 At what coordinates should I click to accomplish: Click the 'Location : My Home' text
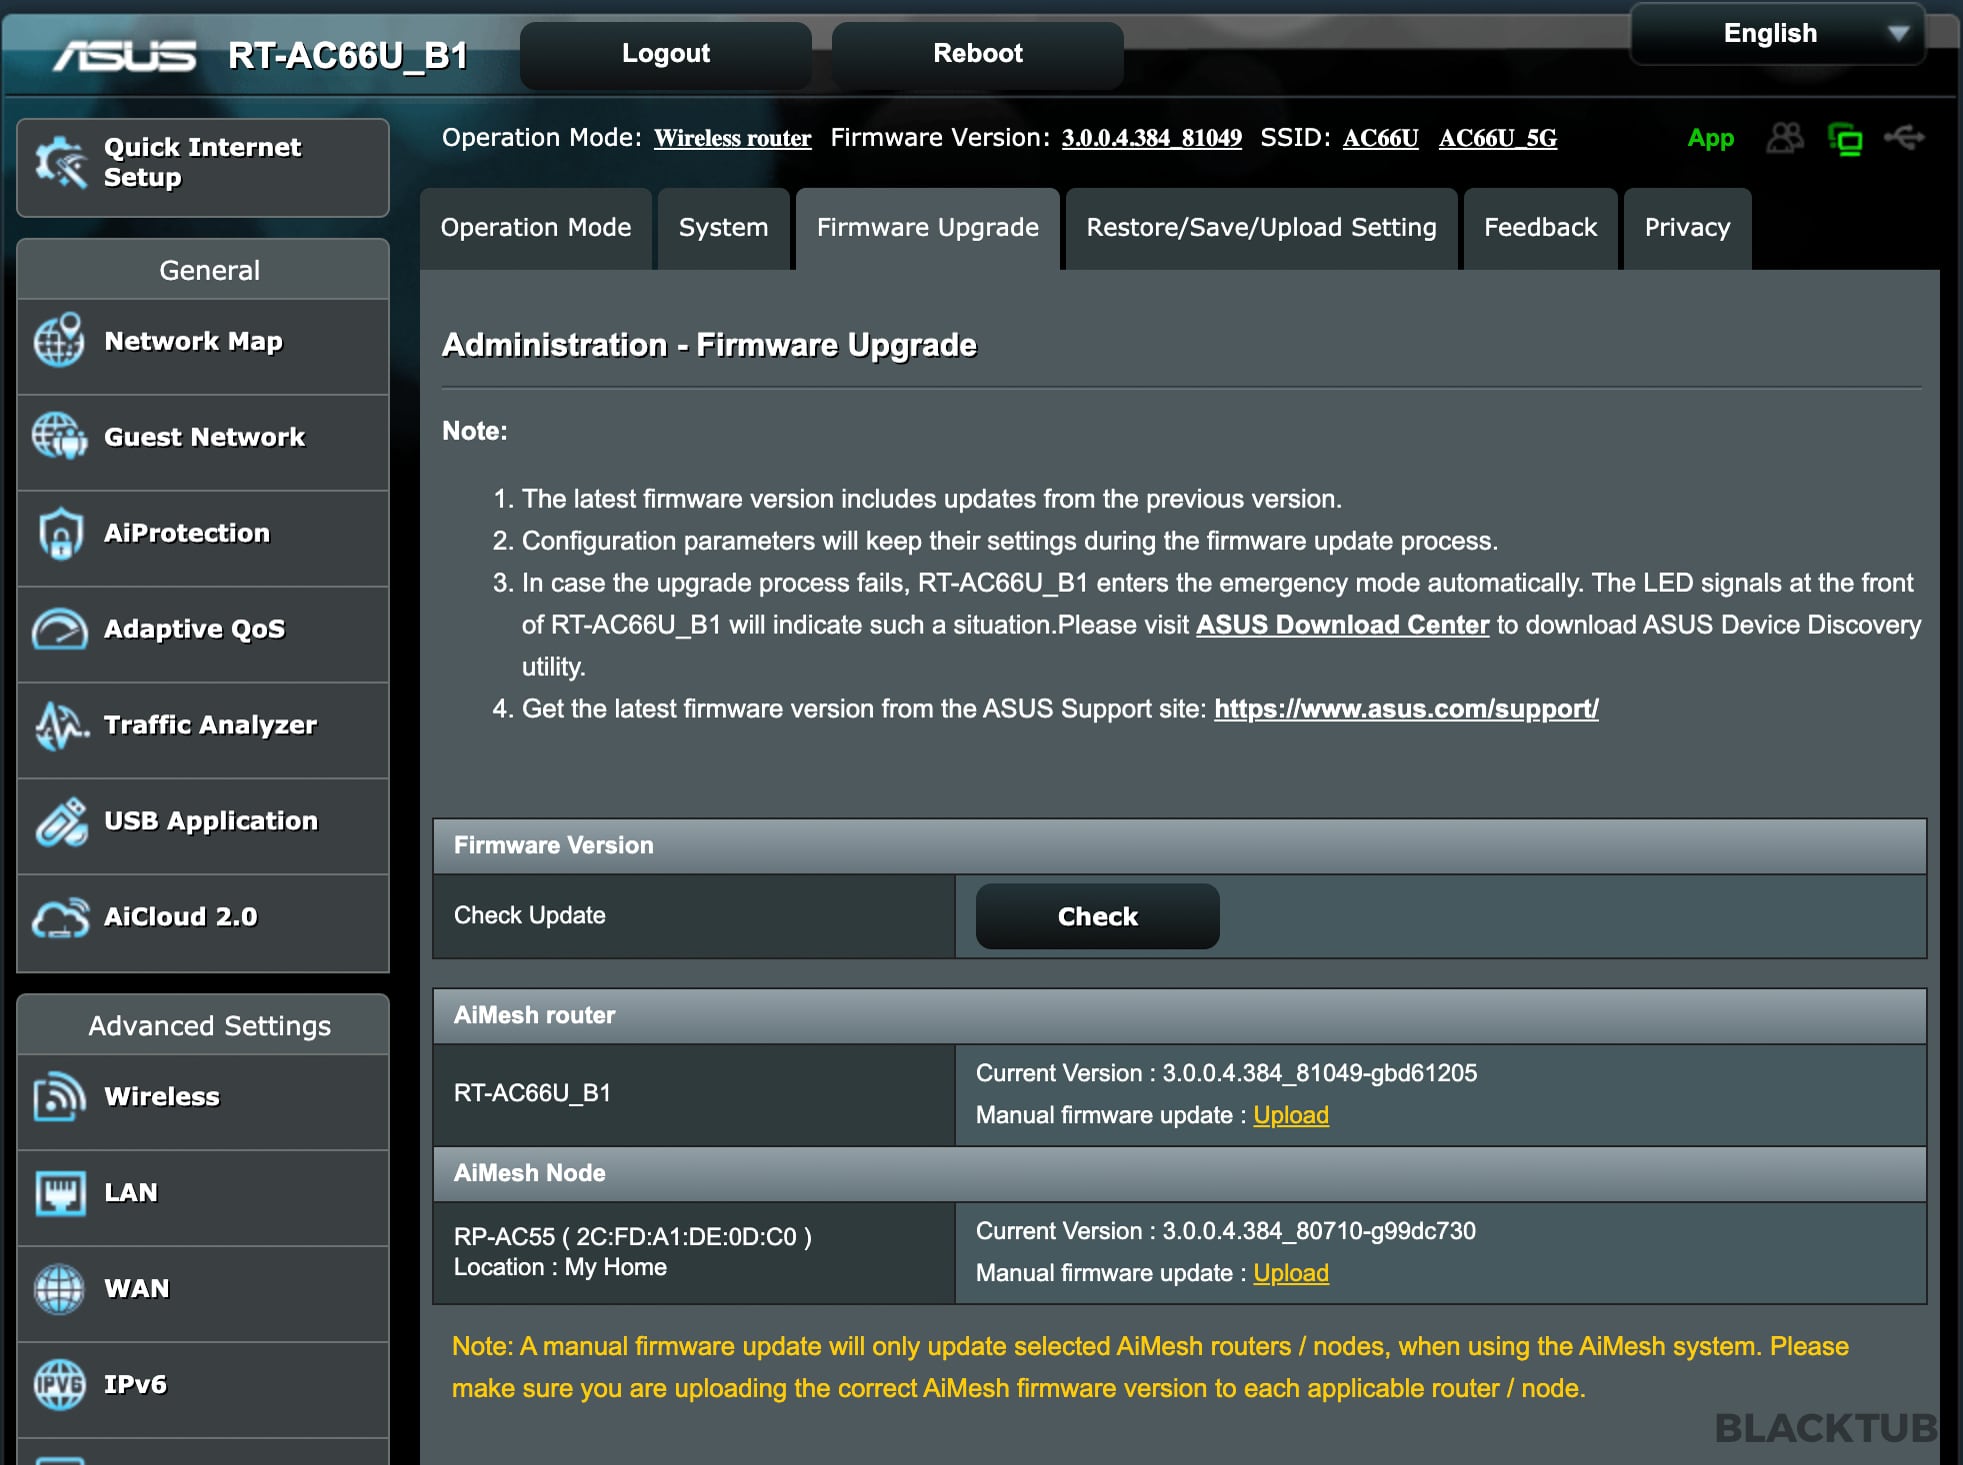(560, 1268)
